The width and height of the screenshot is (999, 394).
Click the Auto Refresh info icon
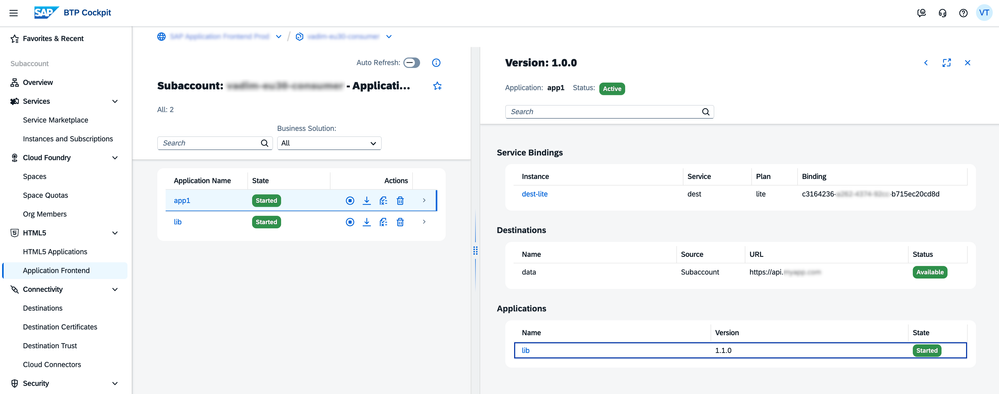[436, 62]
